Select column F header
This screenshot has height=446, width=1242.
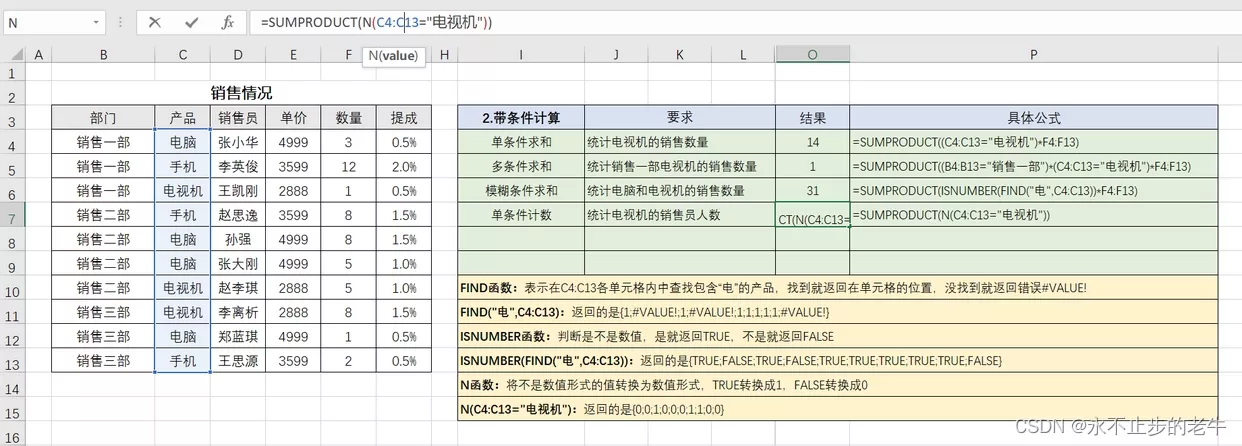click(x=349, y=54)
